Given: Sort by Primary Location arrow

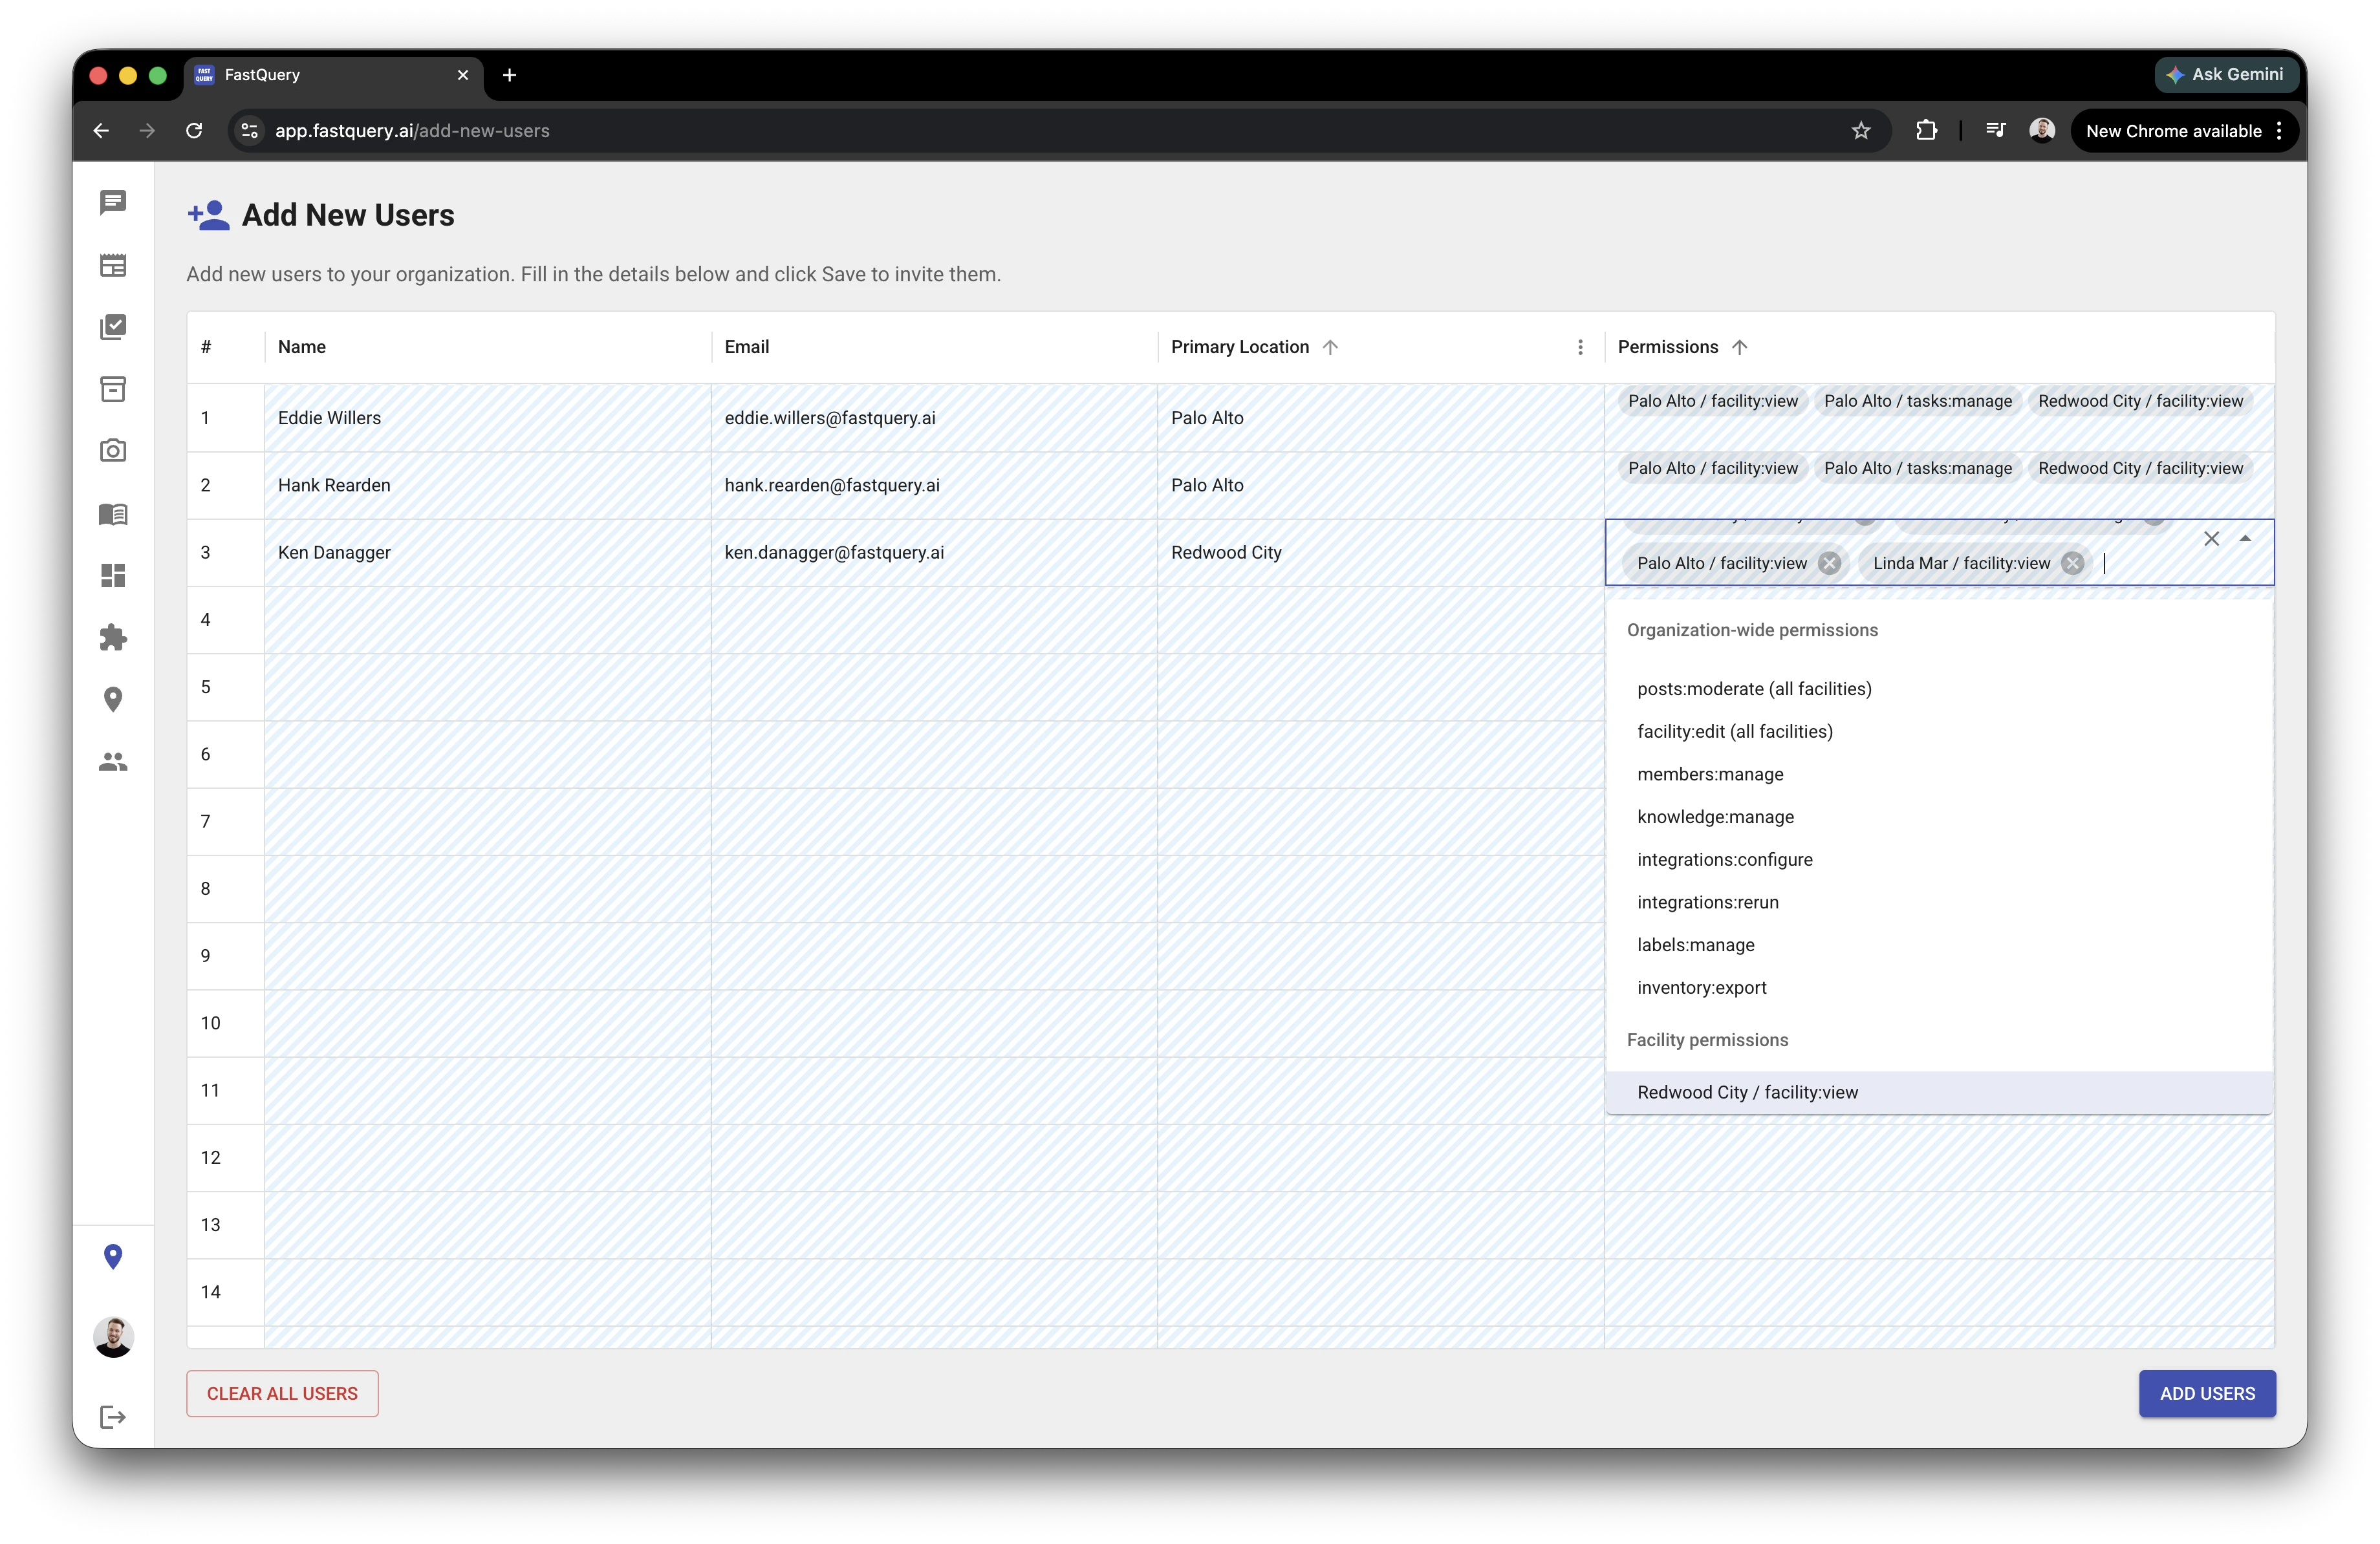Looking at the screenshot, I should pos(1330,347).
